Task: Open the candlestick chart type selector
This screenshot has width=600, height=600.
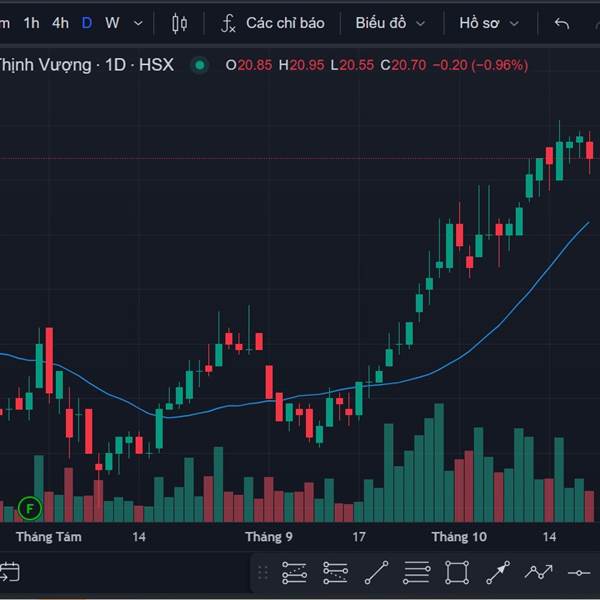Action: pos(179,24)
